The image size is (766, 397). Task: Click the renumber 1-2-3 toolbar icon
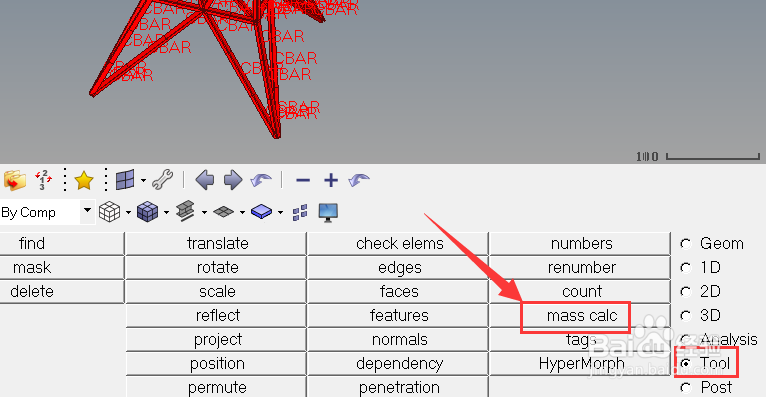click(x=43, y=180)
